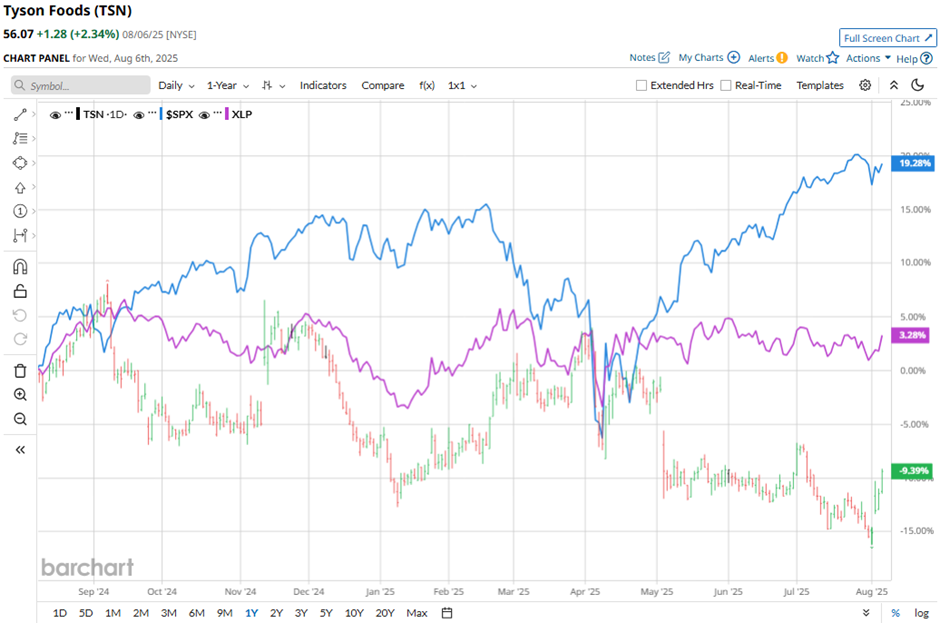Open XLP series options ellipsis

(x=218, y=113)
